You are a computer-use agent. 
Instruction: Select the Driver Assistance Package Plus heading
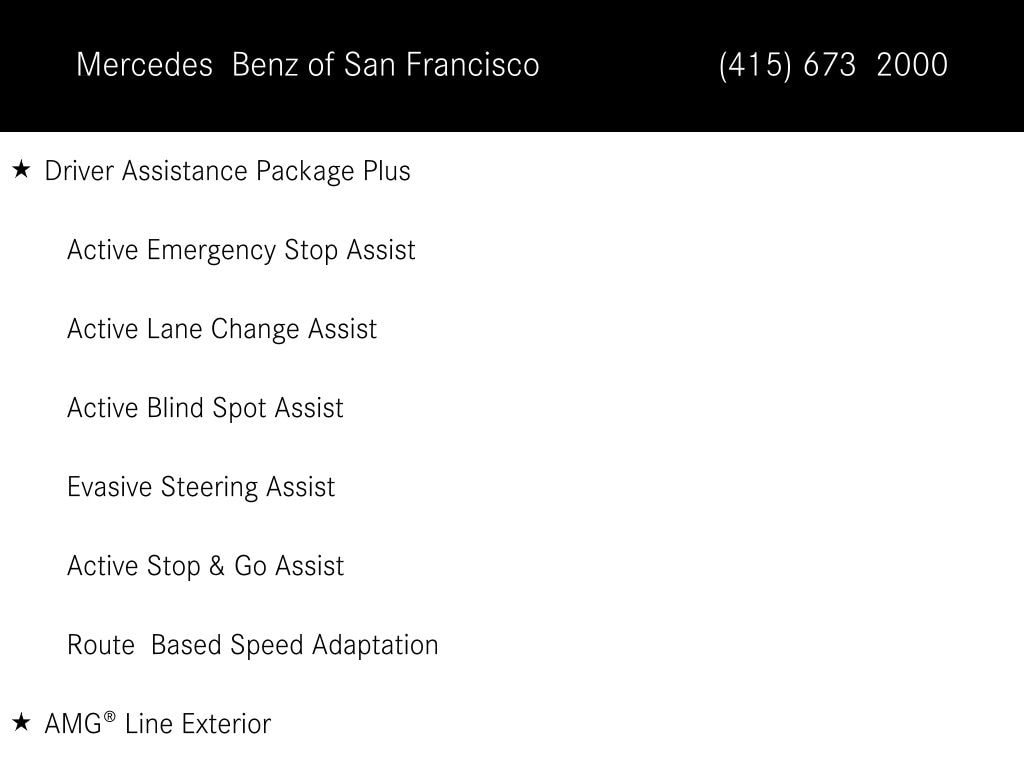pyautogui.click(x=227, y=171)
